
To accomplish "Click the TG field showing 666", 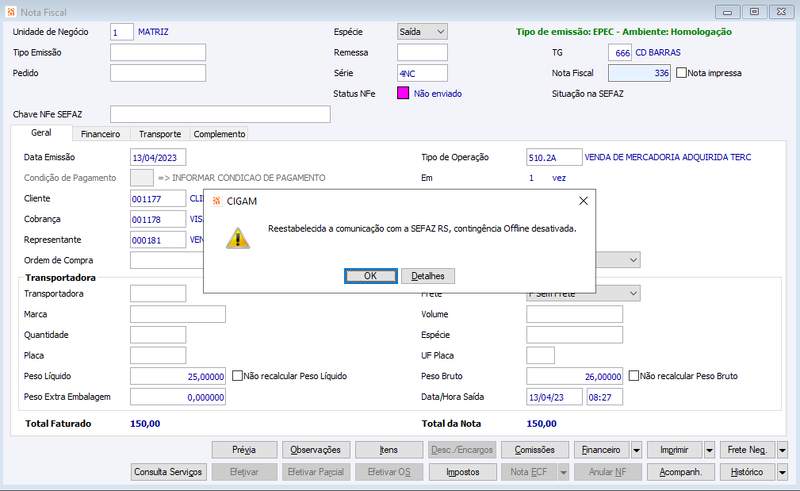I will [x=620, y=53].
